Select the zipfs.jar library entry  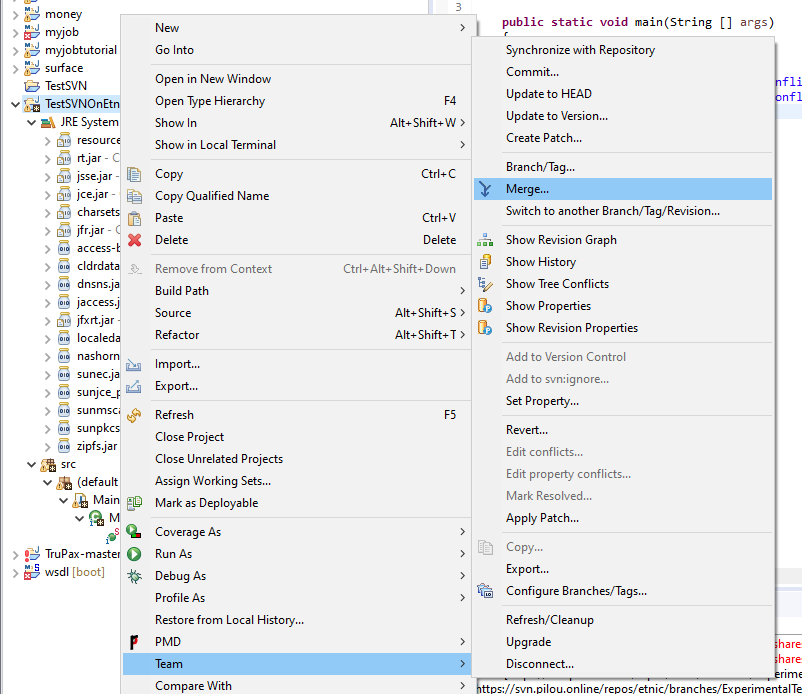click(96, 446)
